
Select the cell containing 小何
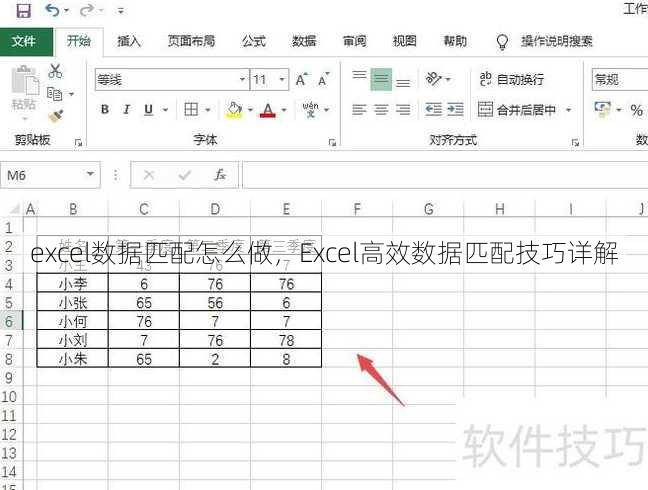click(x=73, y=321)
